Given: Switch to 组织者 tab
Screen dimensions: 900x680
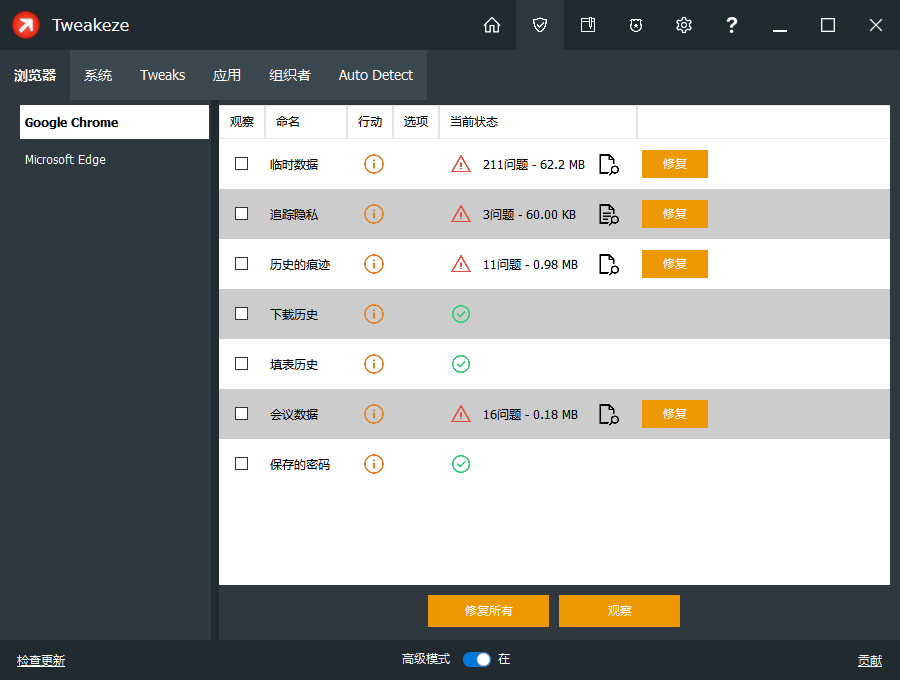Looking at the screenshot, I should (x=290, y=75).
